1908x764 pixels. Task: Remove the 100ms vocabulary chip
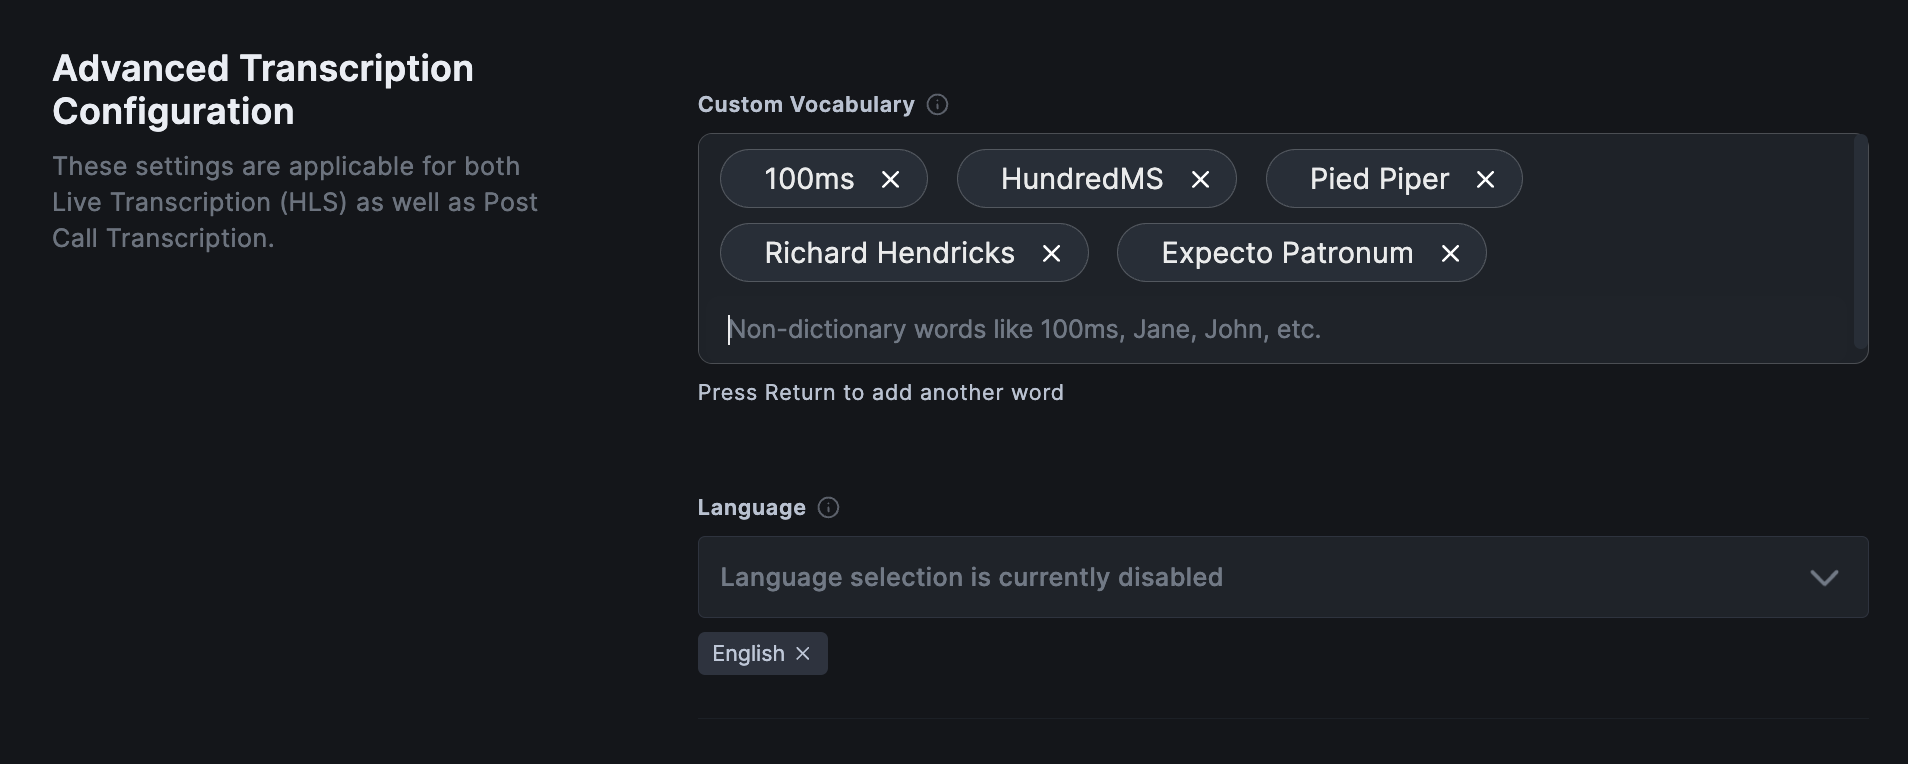pyautogui.click(x=890, y=179)
